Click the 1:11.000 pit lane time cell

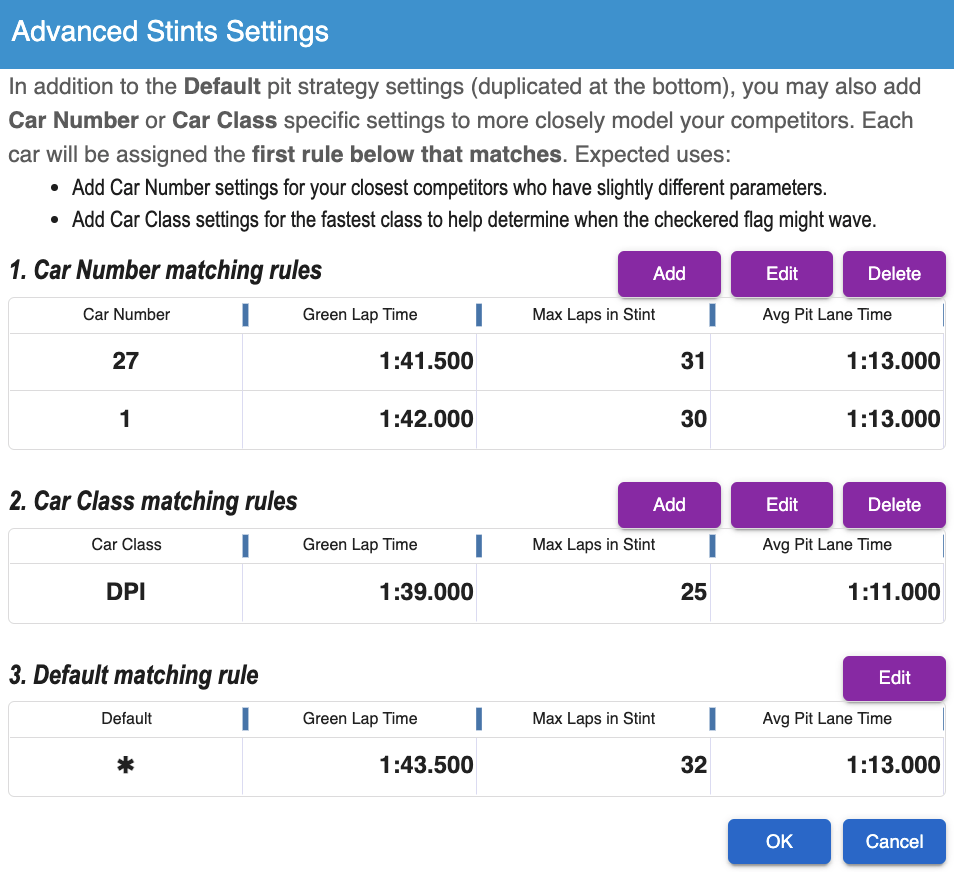pos(893,592)
